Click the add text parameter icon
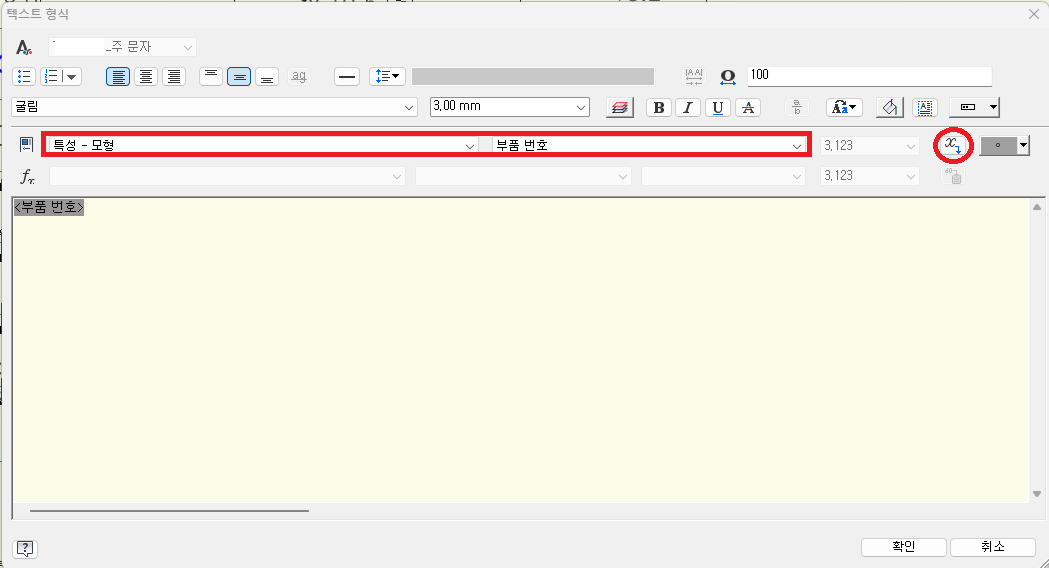Image resolution: width=1049 pixels, height=568 pixels. click(953, 146)
